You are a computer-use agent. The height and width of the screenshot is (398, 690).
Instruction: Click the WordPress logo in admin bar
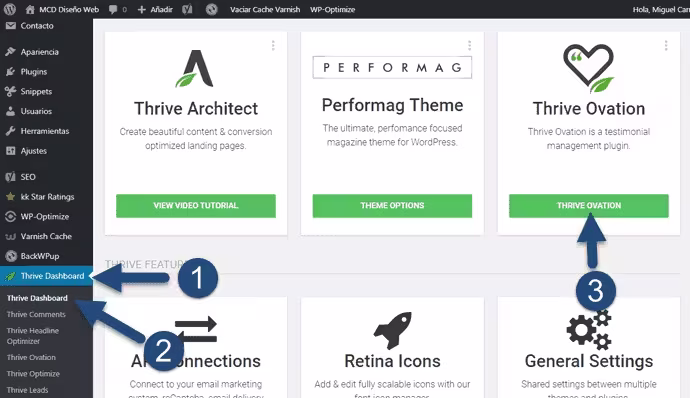[x=10, y=9]
